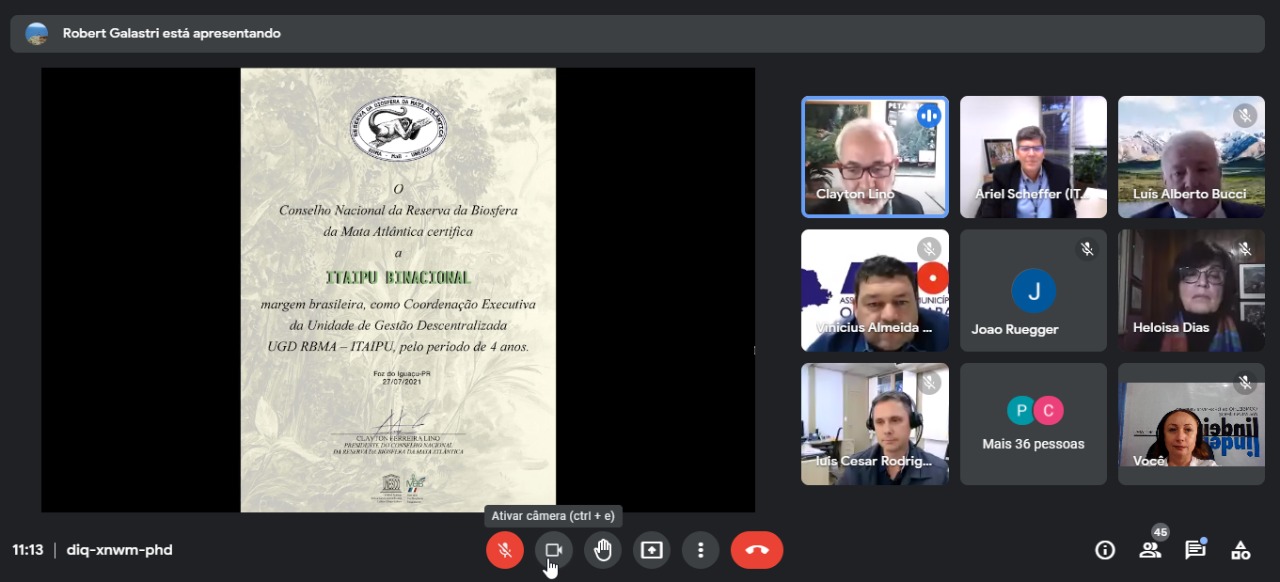This screenshot has width=1280, height=582.
Task: Unmute the microphone
Action: [x=505, y=550]
